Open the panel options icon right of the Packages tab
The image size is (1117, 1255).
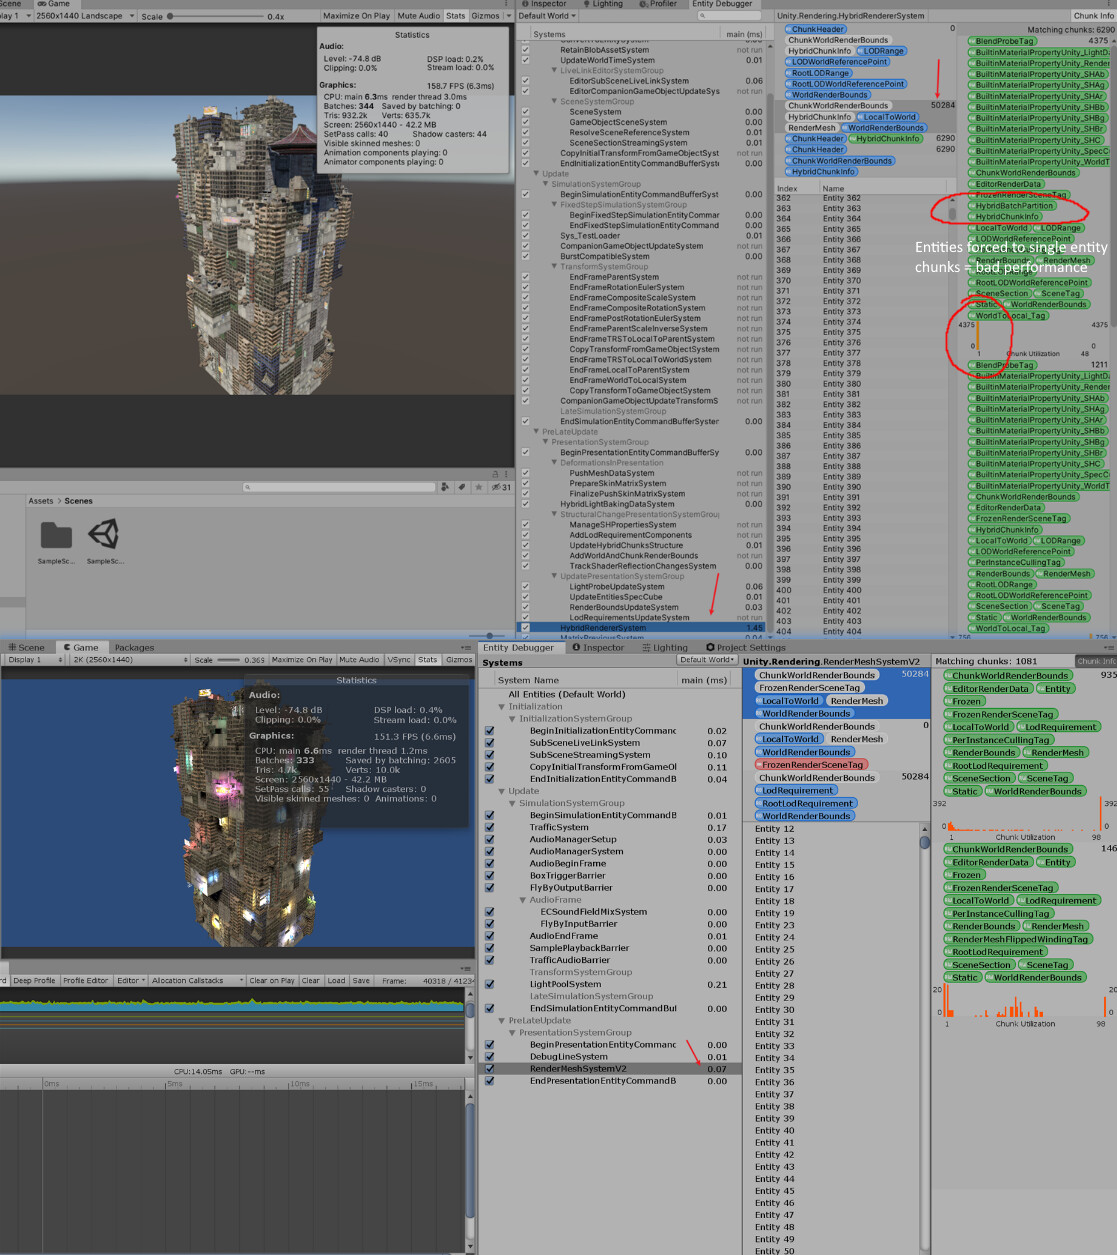coord(466,647)
